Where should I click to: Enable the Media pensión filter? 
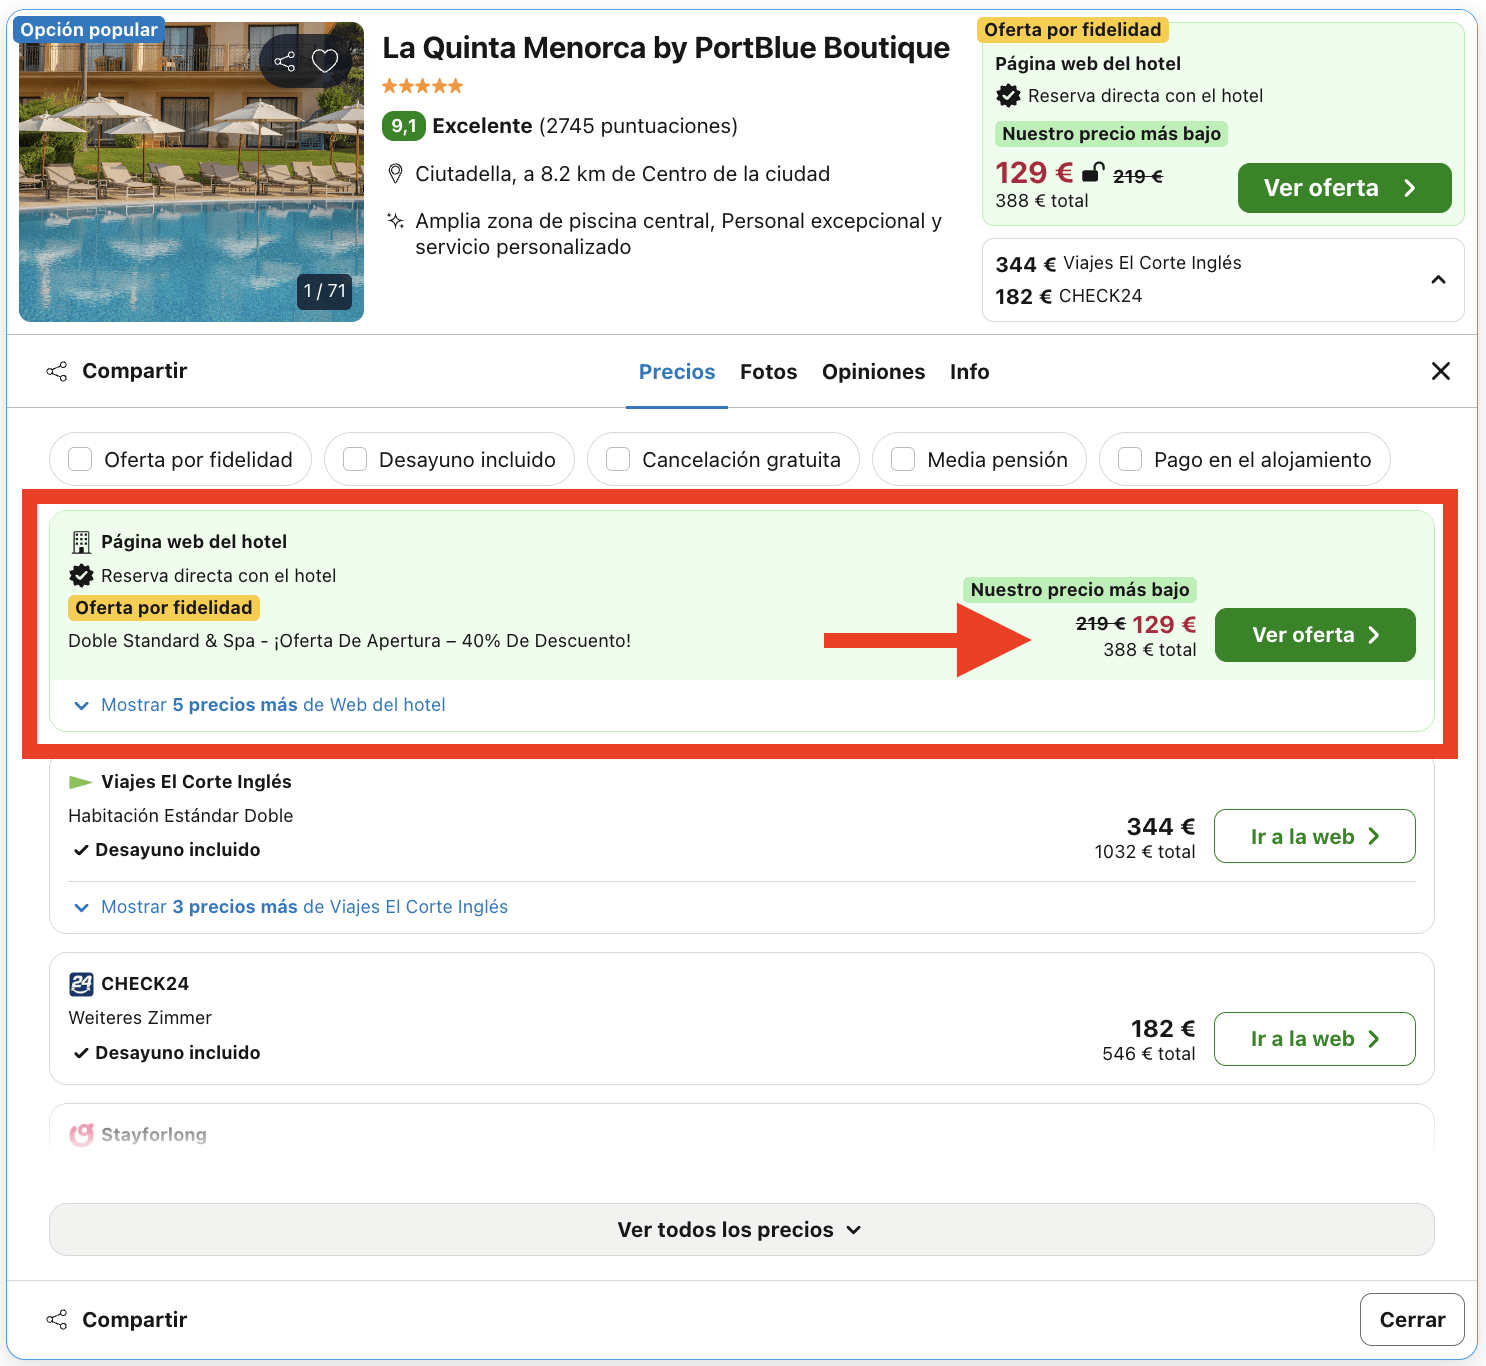pos(903,459)
